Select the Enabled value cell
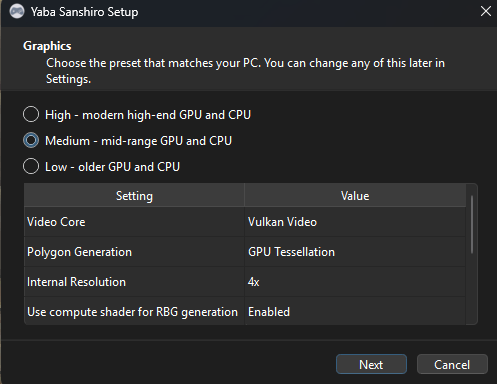The image size is (497, 384). (x=355, y=311)
